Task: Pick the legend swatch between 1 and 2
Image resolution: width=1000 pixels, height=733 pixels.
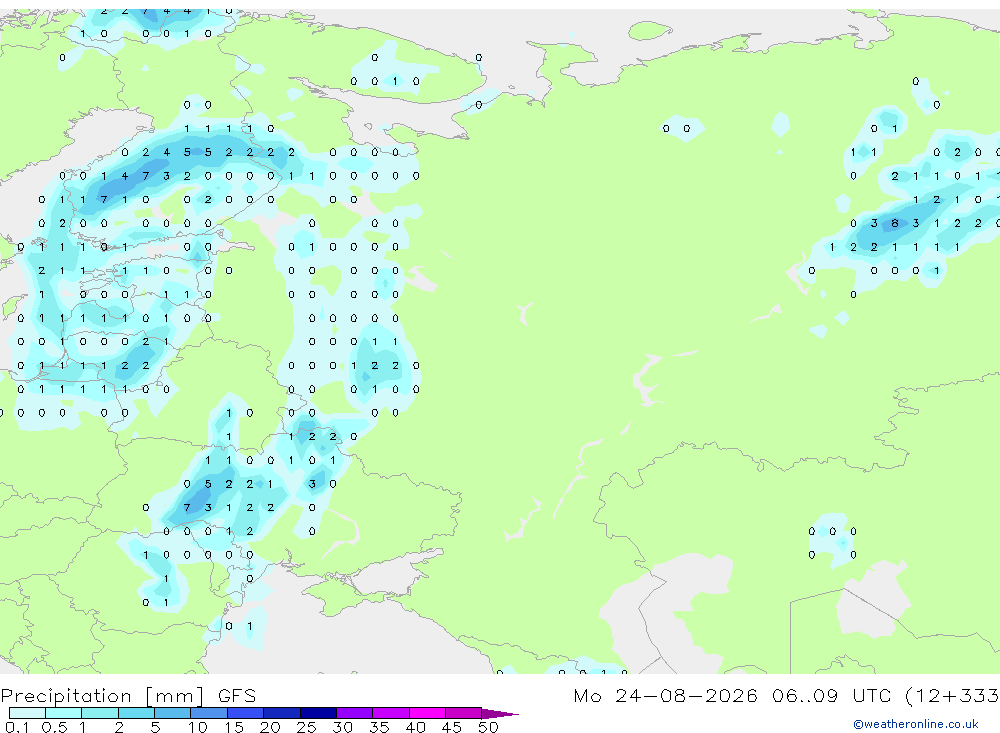Action: [x=99, y=713]
